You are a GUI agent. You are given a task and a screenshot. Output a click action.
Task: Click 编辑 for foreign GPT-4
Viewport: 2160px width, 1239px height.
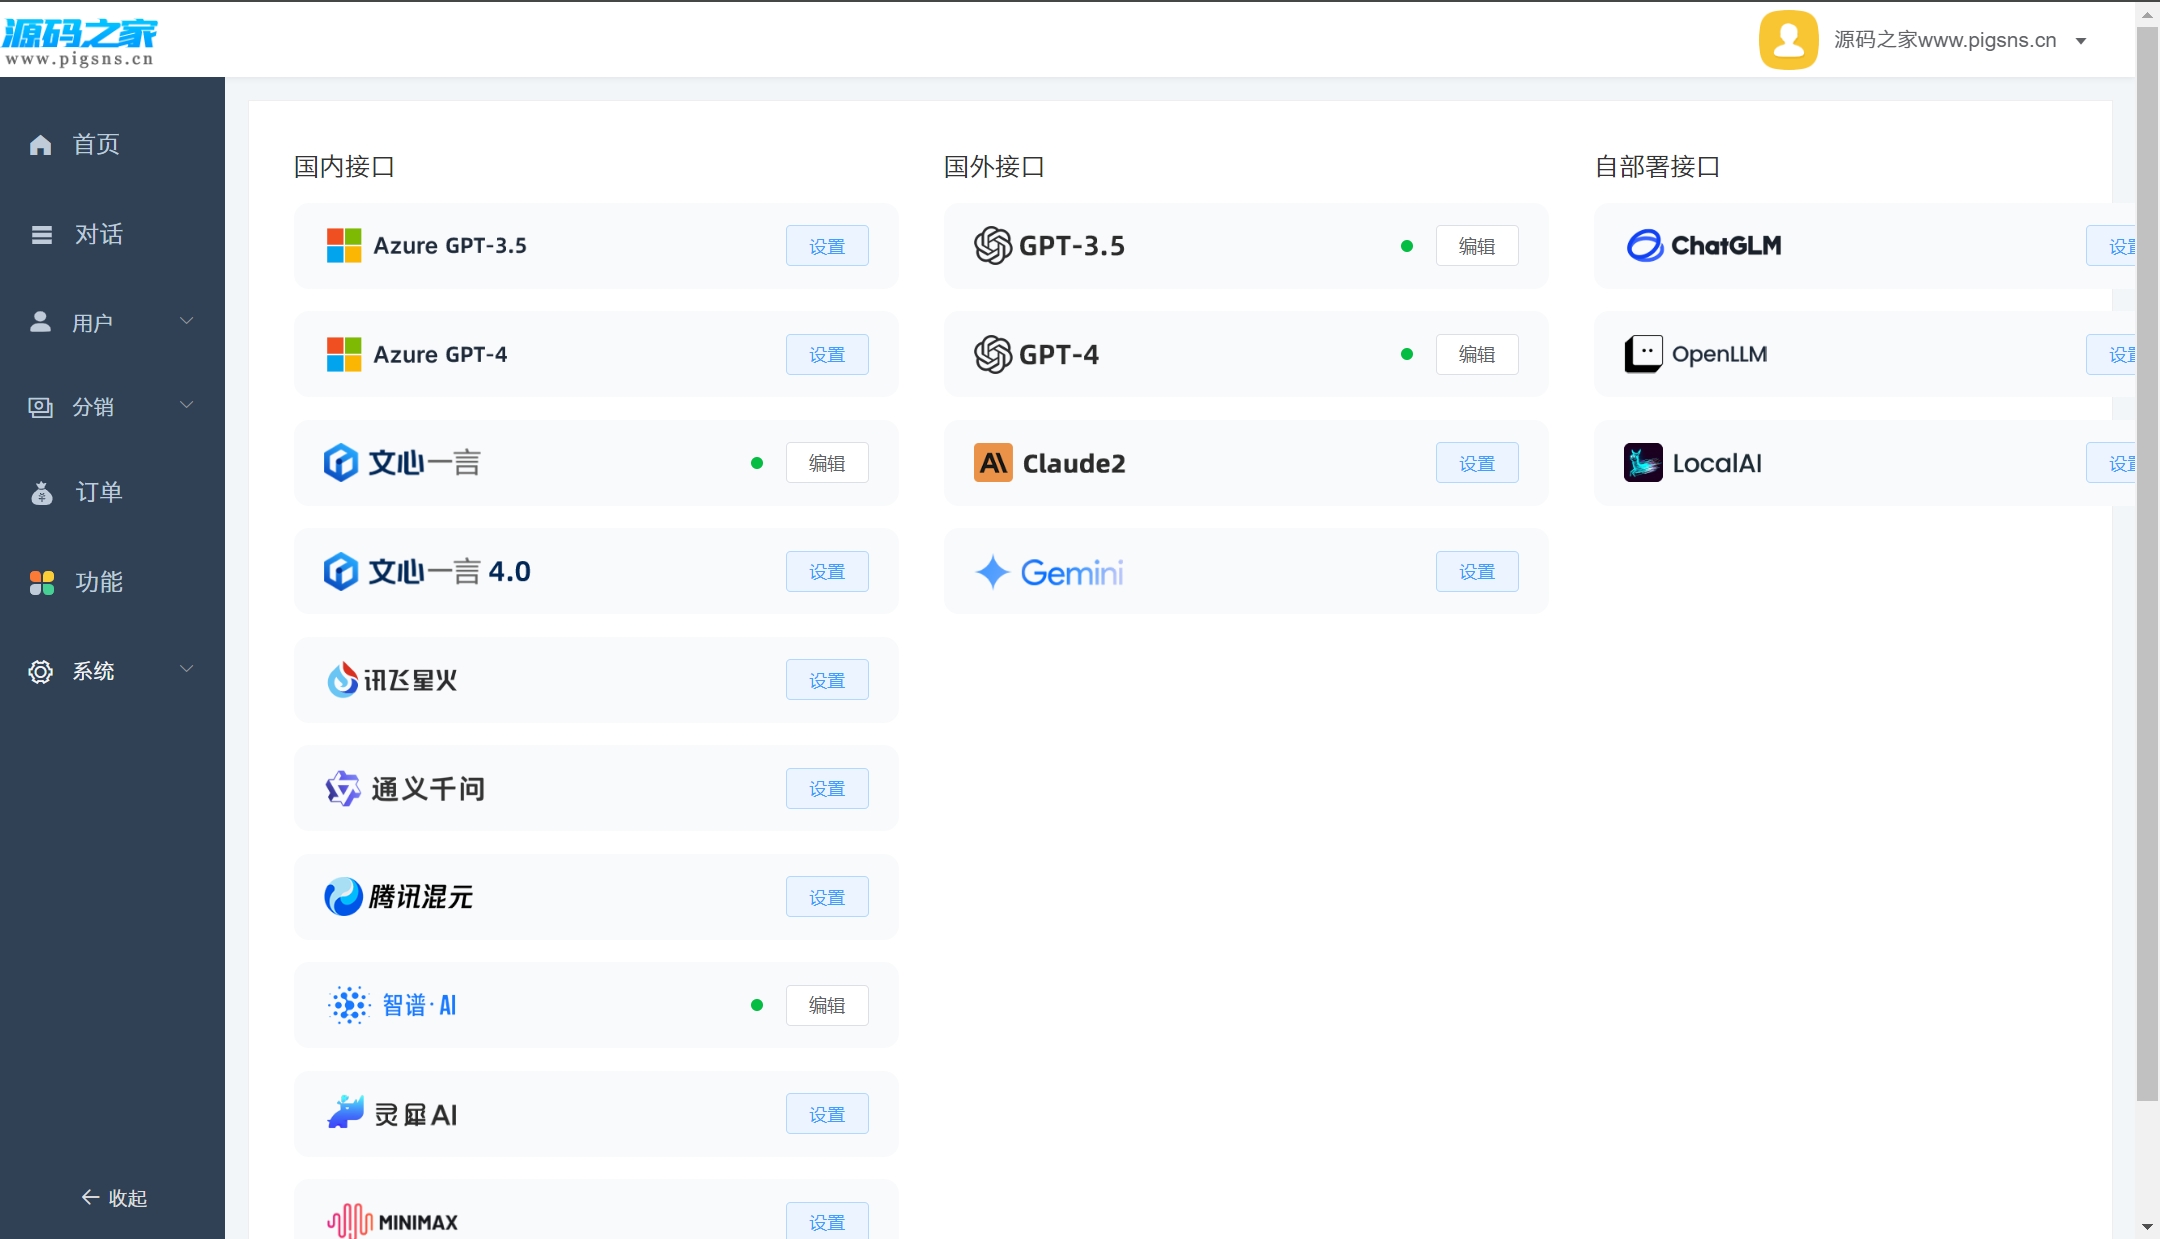1477,354
